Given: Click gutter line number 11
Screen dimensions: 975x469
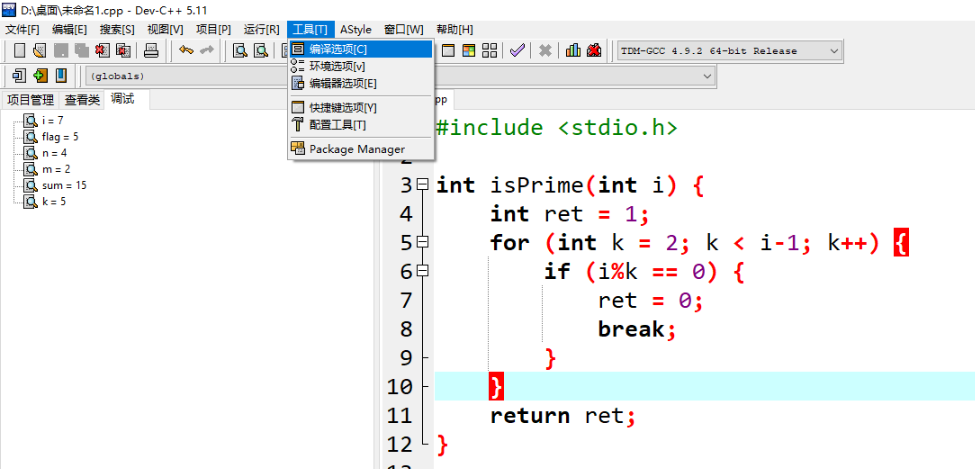Looking at the screenshot, I should pyautogui.click(x=400, y=416).
